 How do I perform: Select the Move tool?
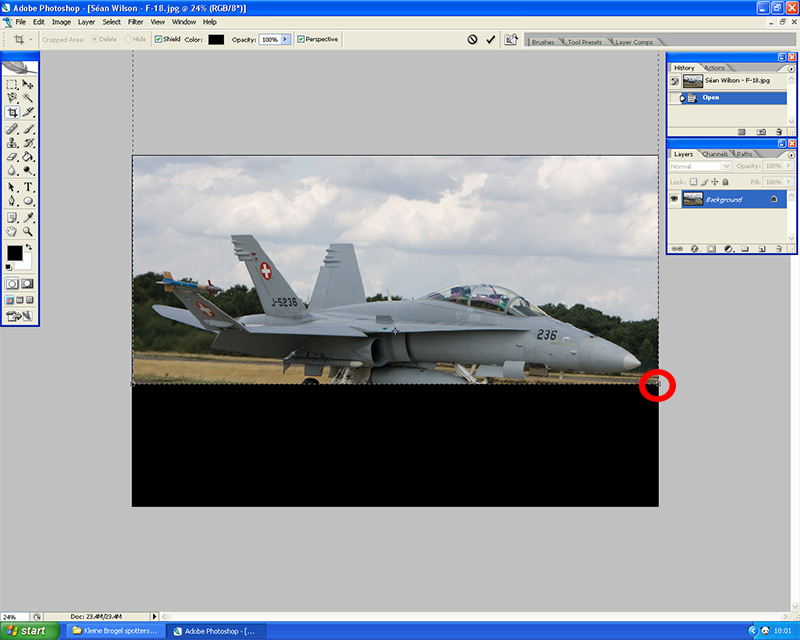click(x=28, y=84)
